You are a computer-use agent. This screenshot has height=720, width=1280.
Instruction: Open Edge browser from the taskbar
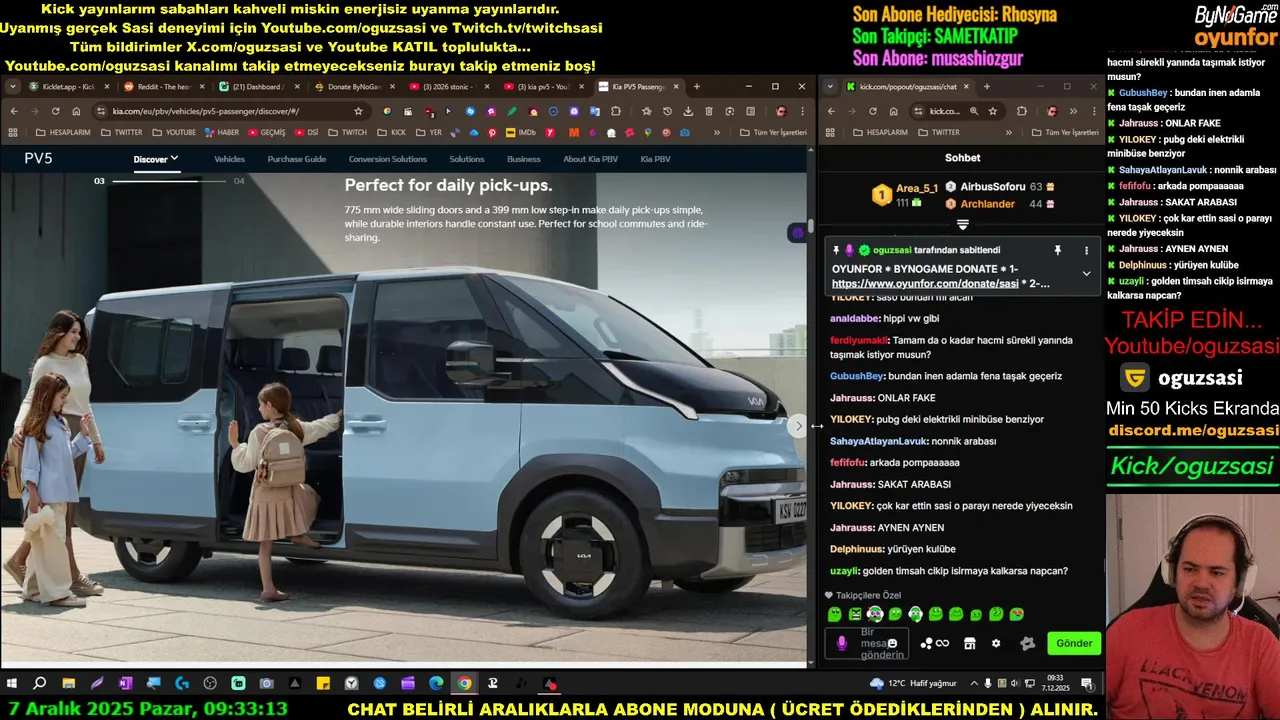click(436, 684)
